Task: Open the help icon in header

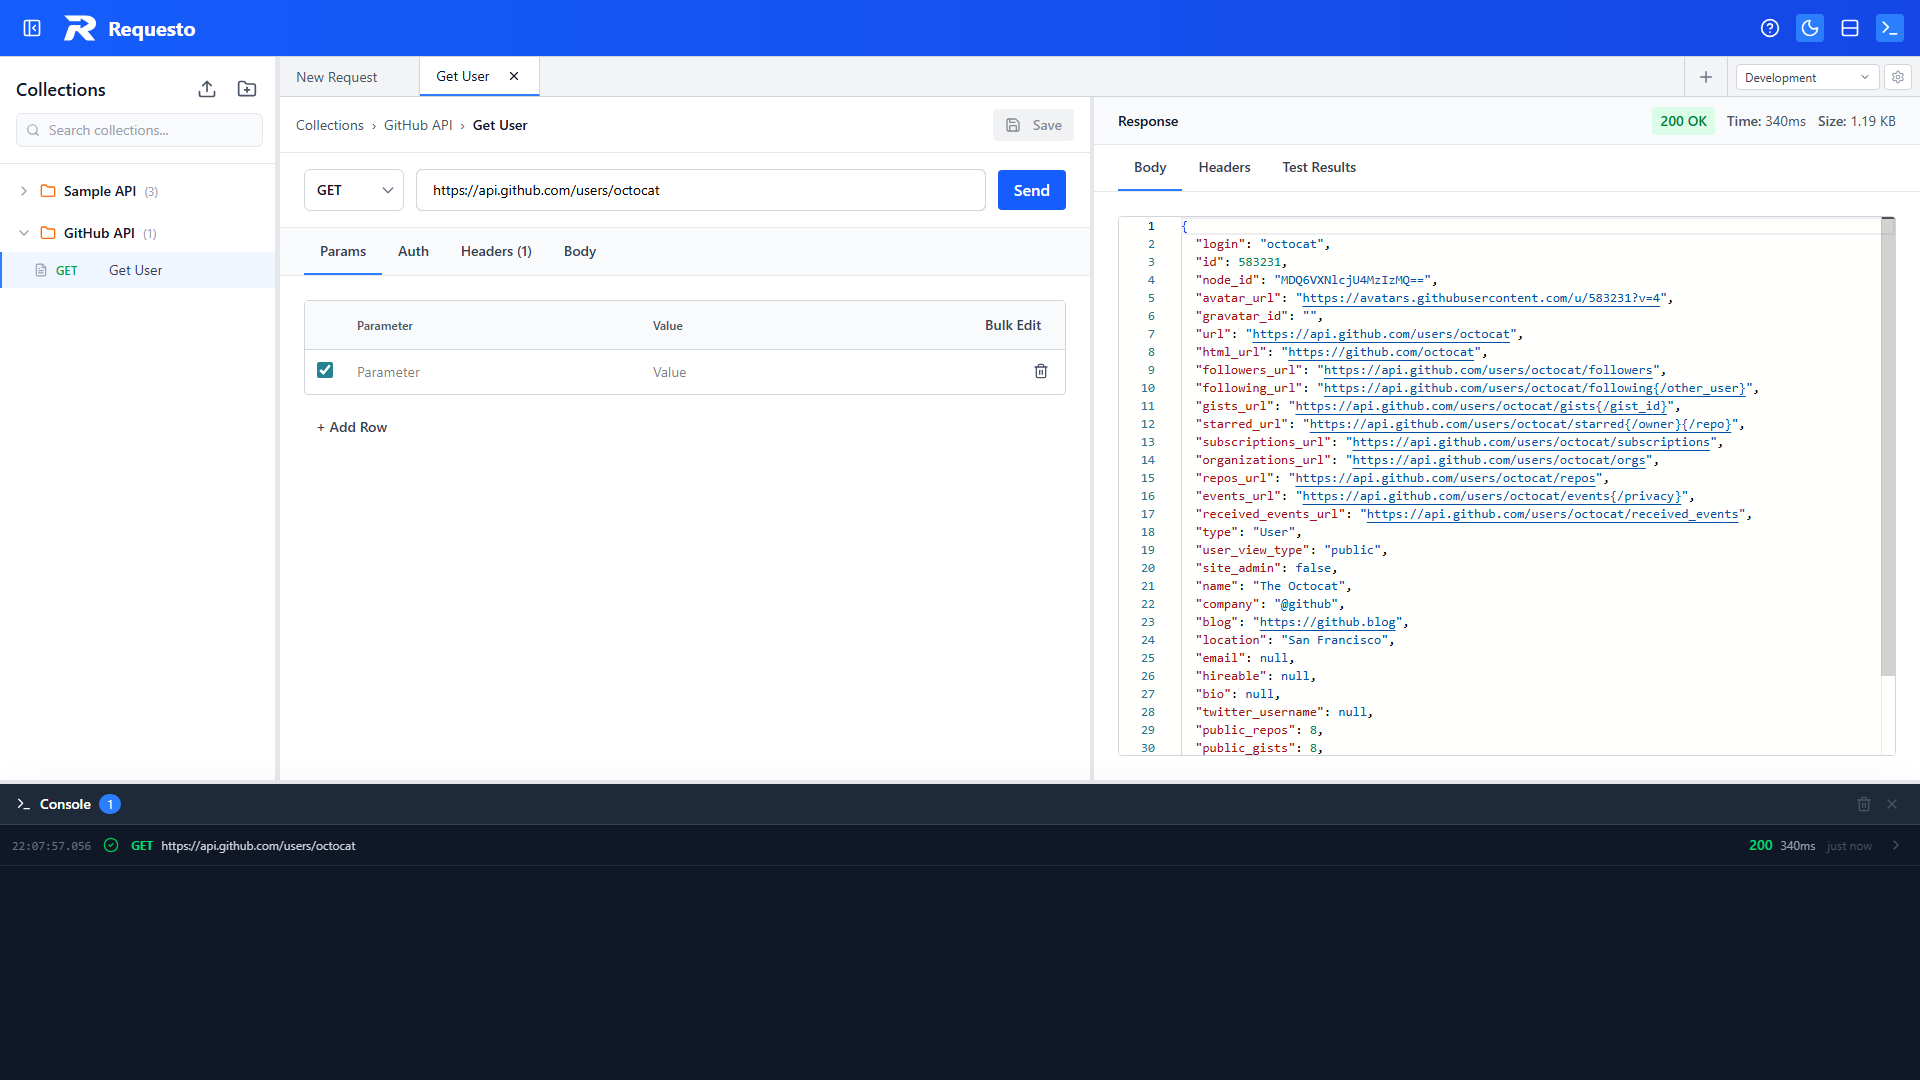Action: 1770,28
